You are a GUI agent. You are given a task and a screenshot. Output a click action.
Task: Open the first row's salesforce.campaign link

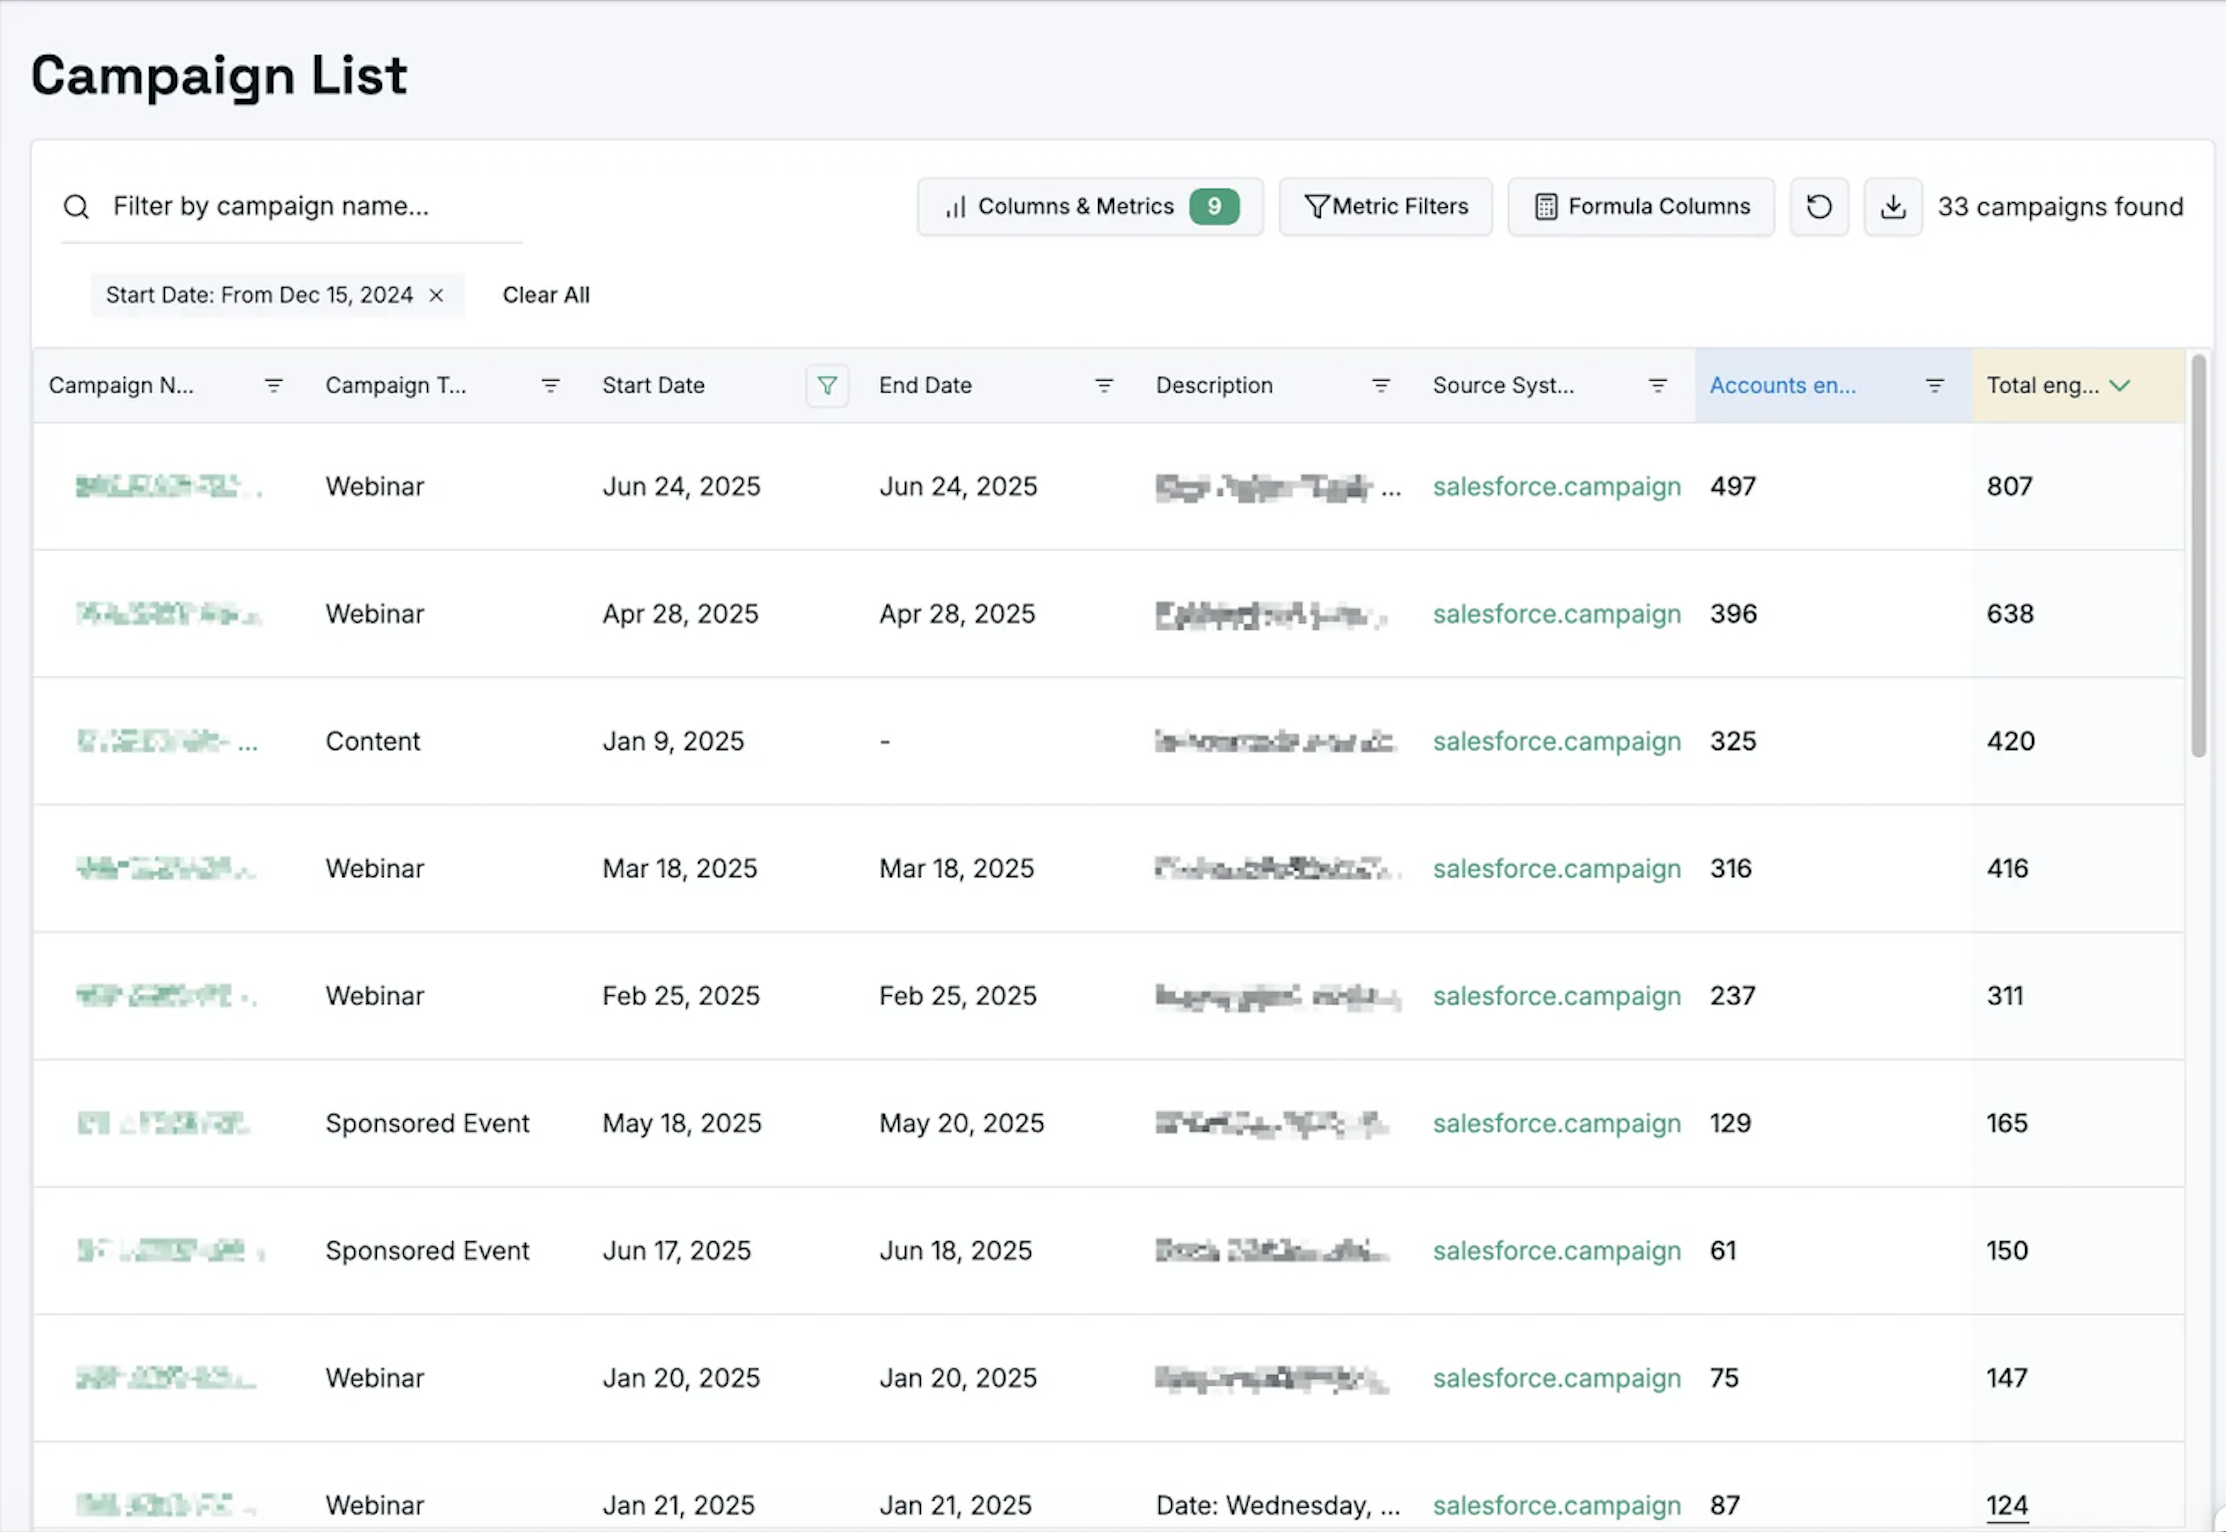click(x=1556, y=487)
